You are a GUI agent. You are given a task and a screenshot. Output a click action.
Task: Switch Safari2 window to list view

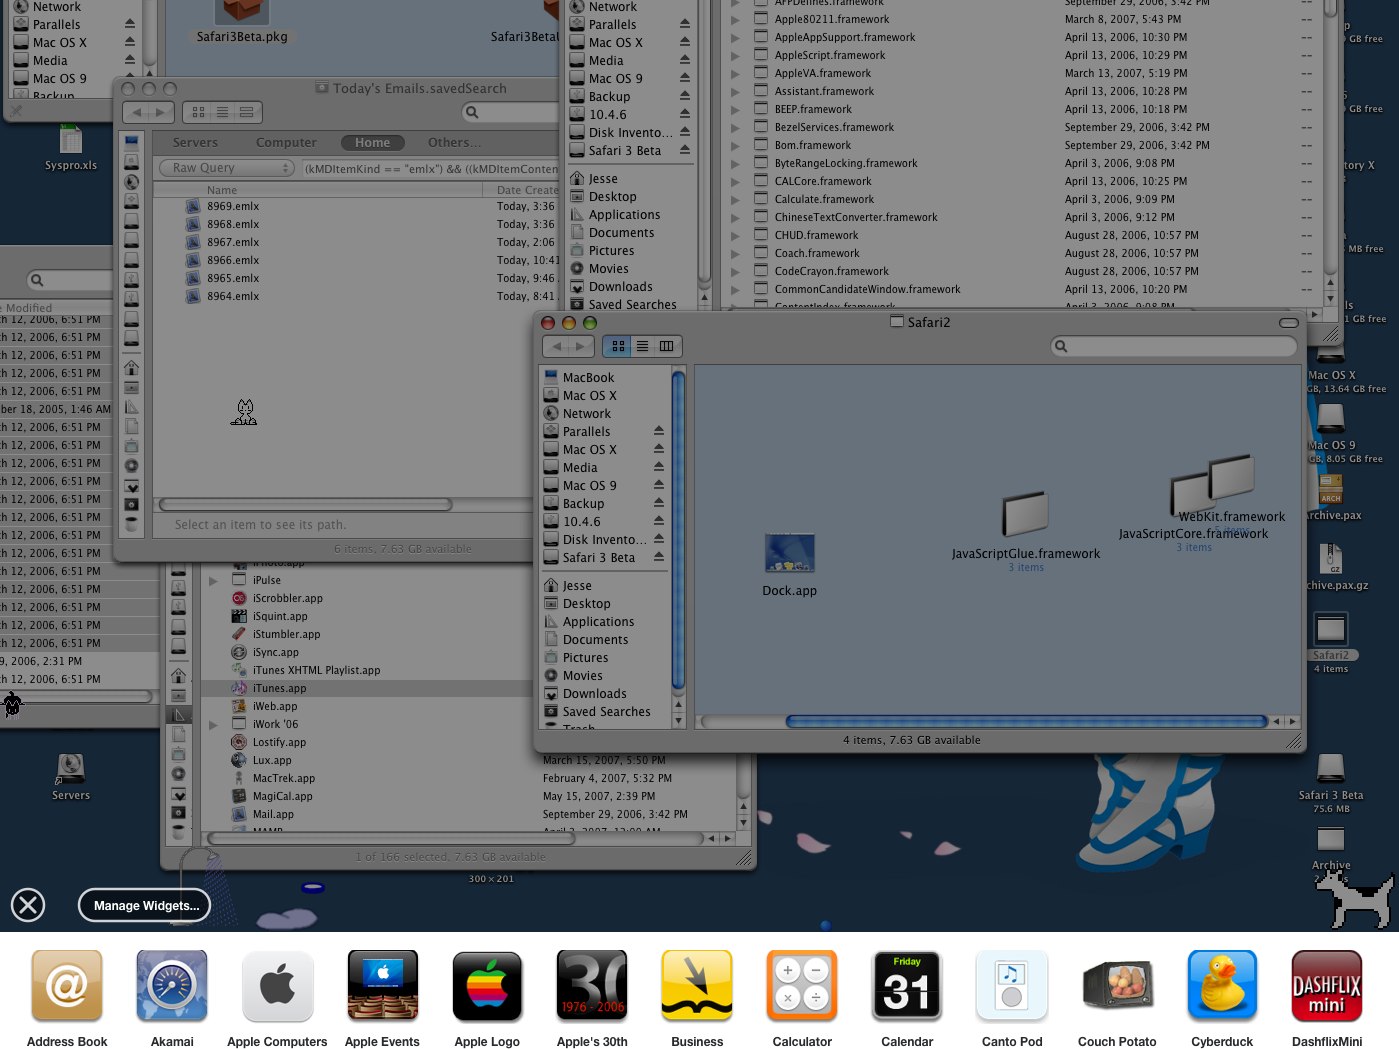click(642, 346)
